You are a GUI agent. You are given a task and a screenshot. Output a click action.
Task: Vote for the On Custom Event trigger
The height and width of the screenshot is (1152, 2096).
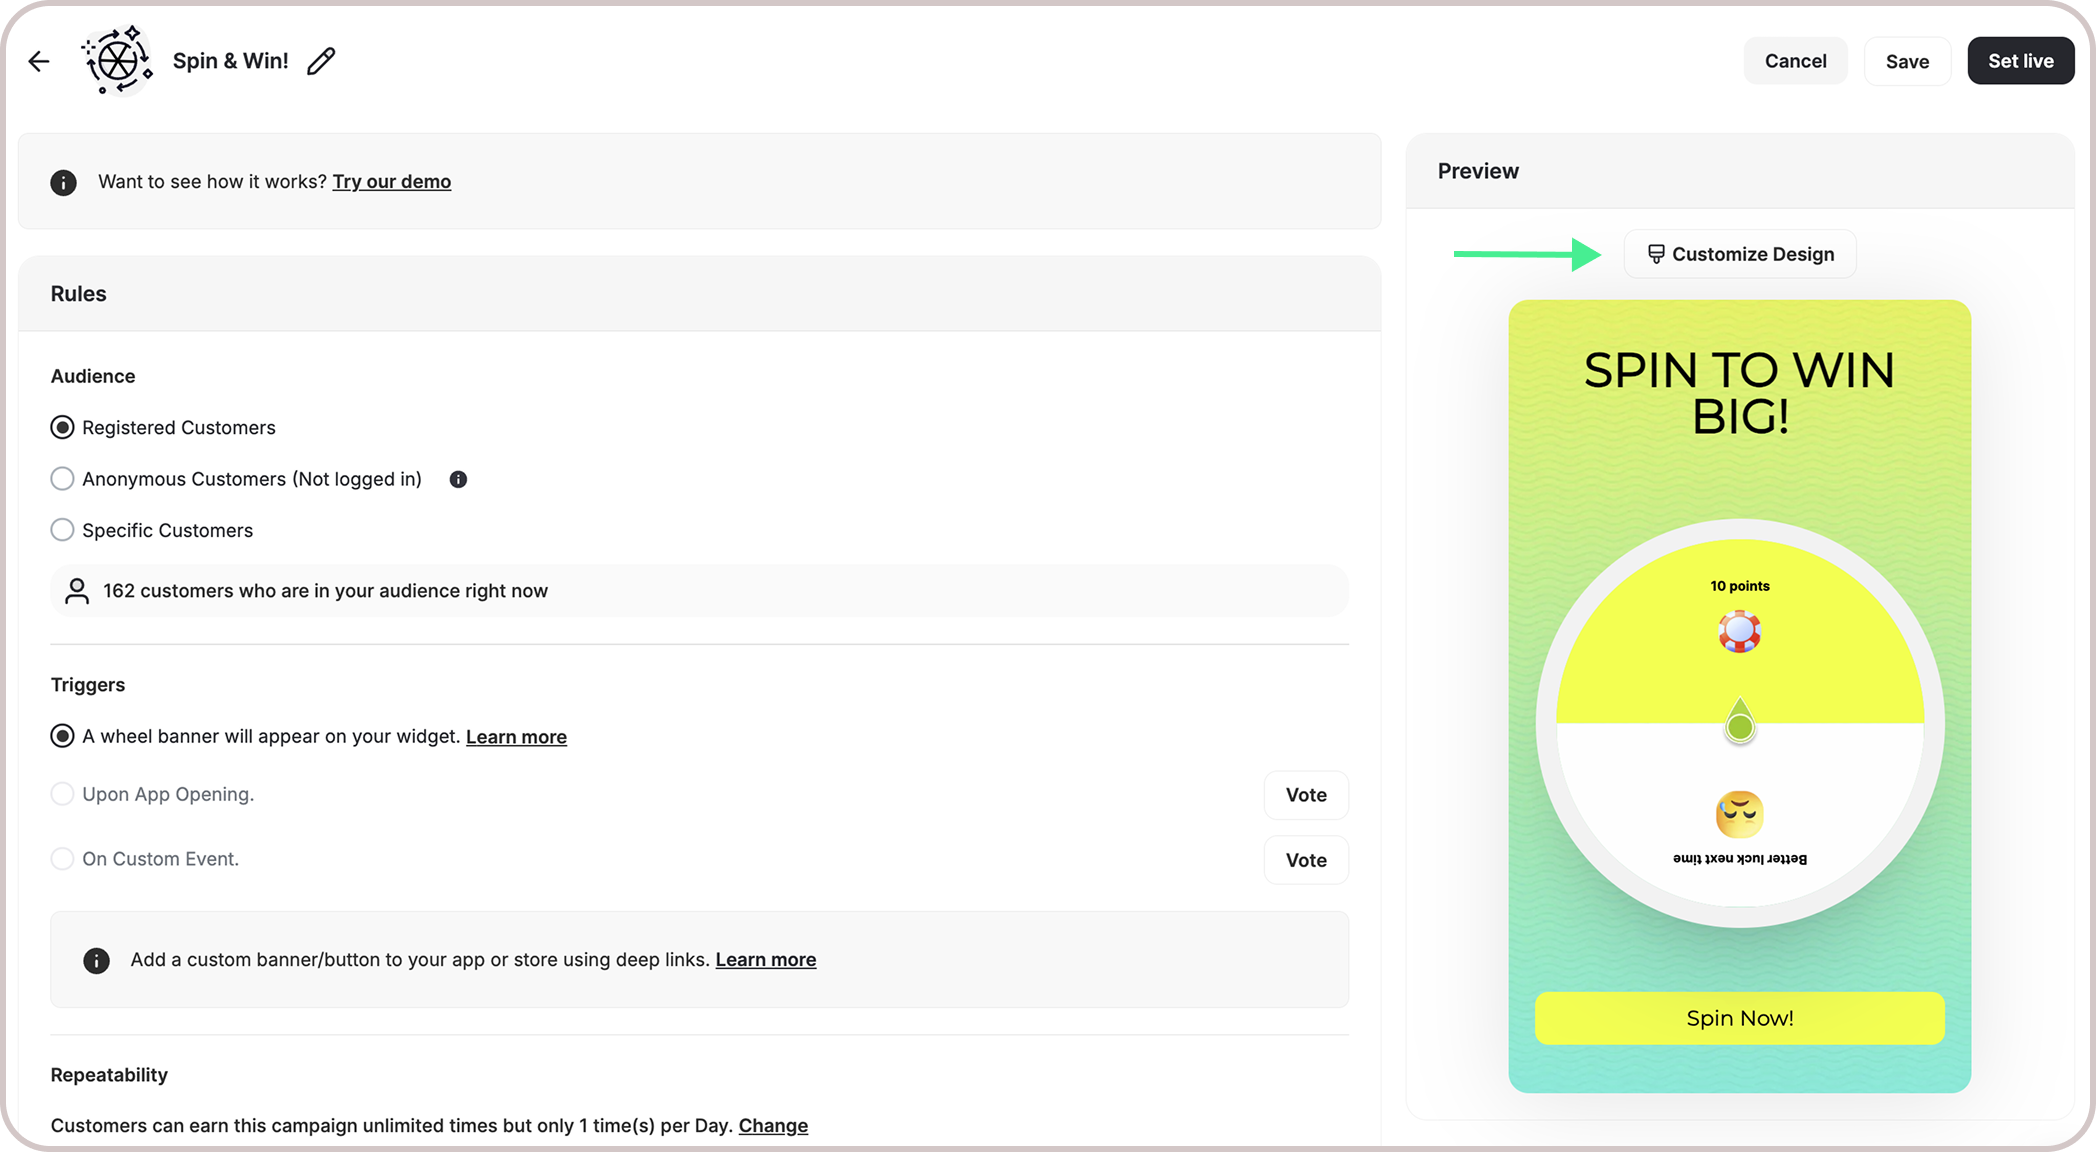(1306, 859)
